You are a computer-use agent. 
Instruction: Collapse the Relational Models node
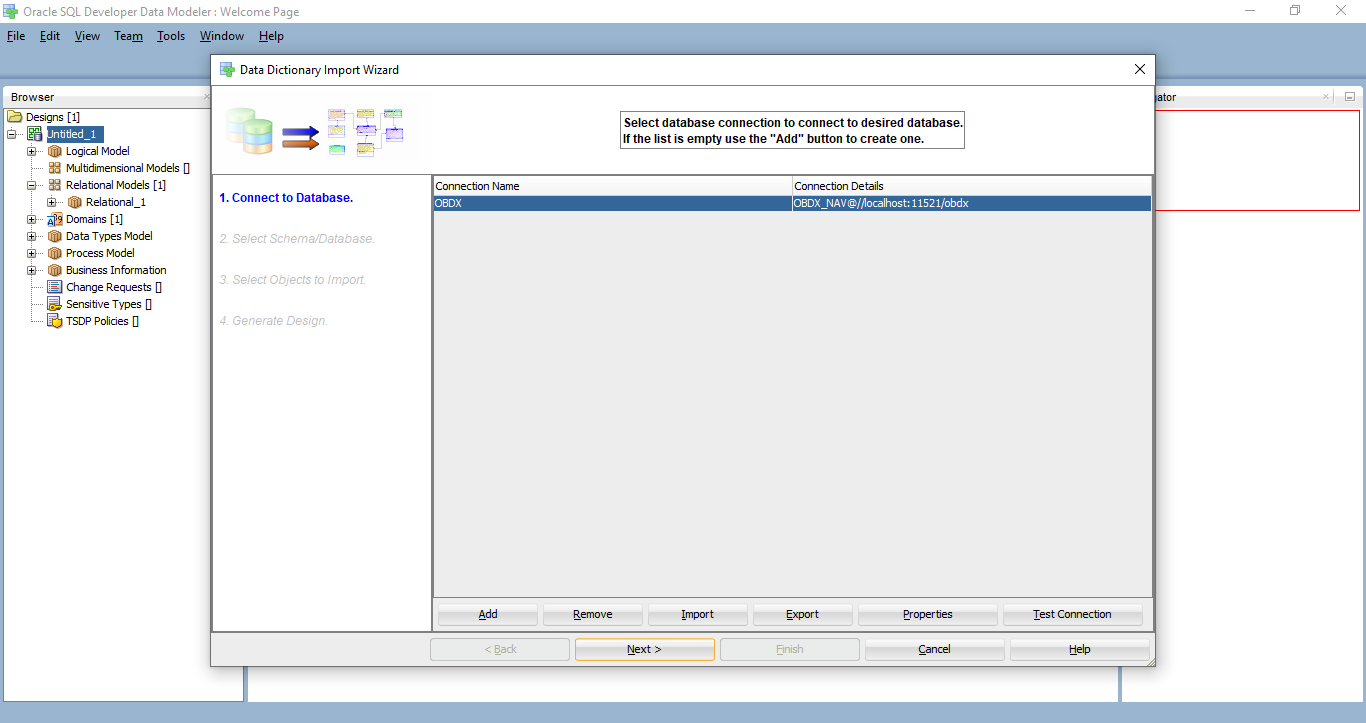tap(31, 185)
